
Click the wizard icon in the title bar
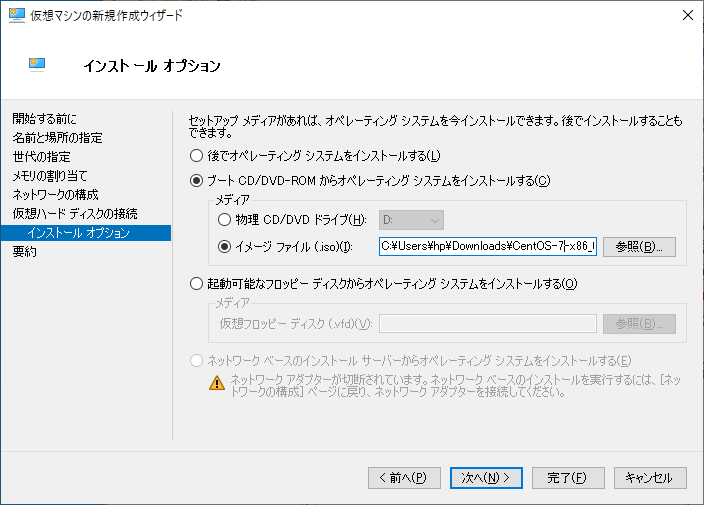pos(17,15)
